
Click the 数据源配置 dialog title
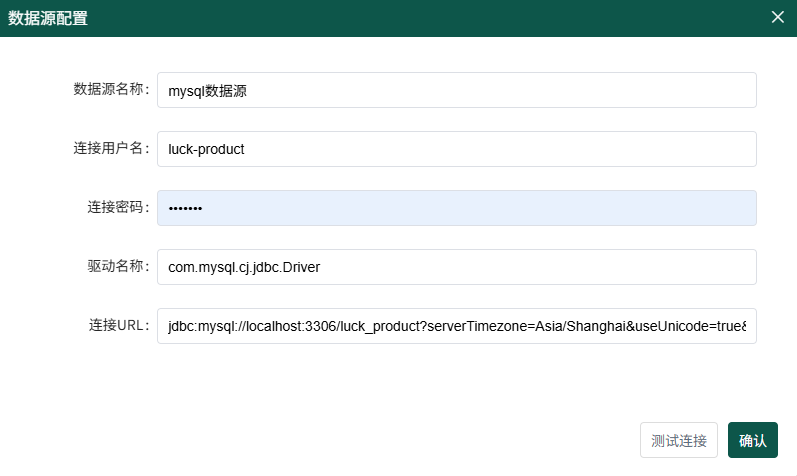coord(48,18)
